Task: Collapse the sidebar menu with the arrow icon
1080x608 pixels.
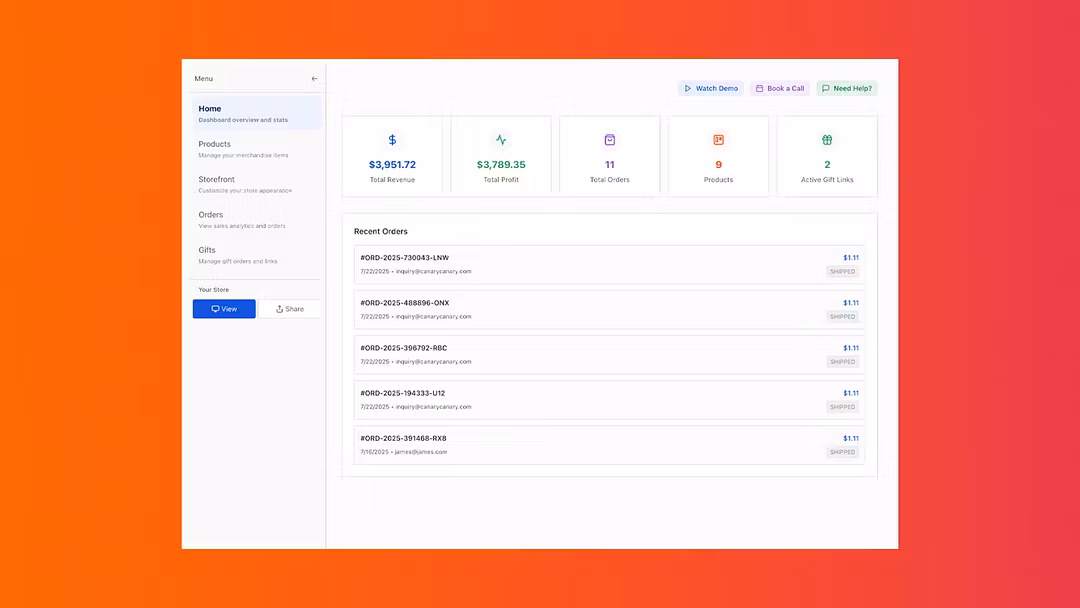Action: (x=314, y=79)
